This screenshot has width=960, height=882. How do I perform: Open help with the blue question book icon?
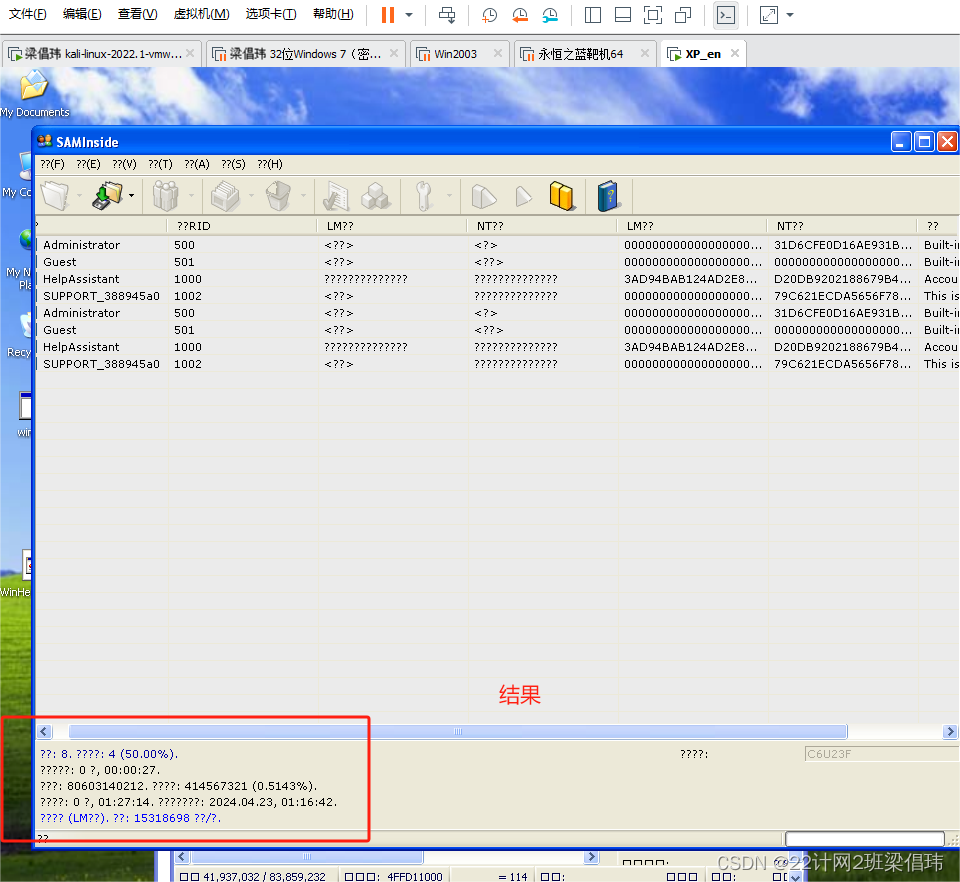pos(608,196)
